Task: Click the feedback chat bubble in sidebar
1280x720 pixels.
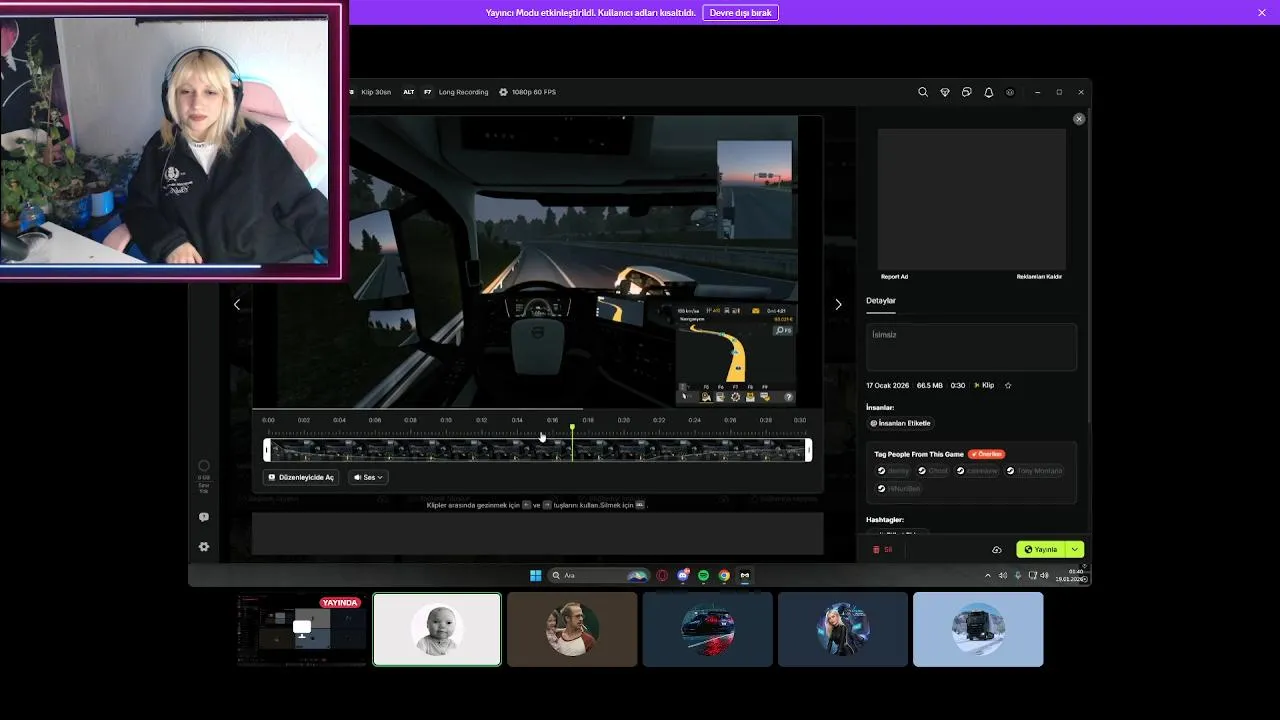Action: pos(204,517)
